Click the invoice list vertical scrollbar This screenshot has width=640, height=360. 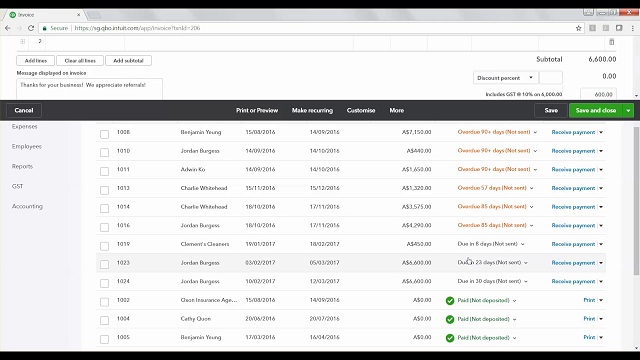[x=636, y=201]
